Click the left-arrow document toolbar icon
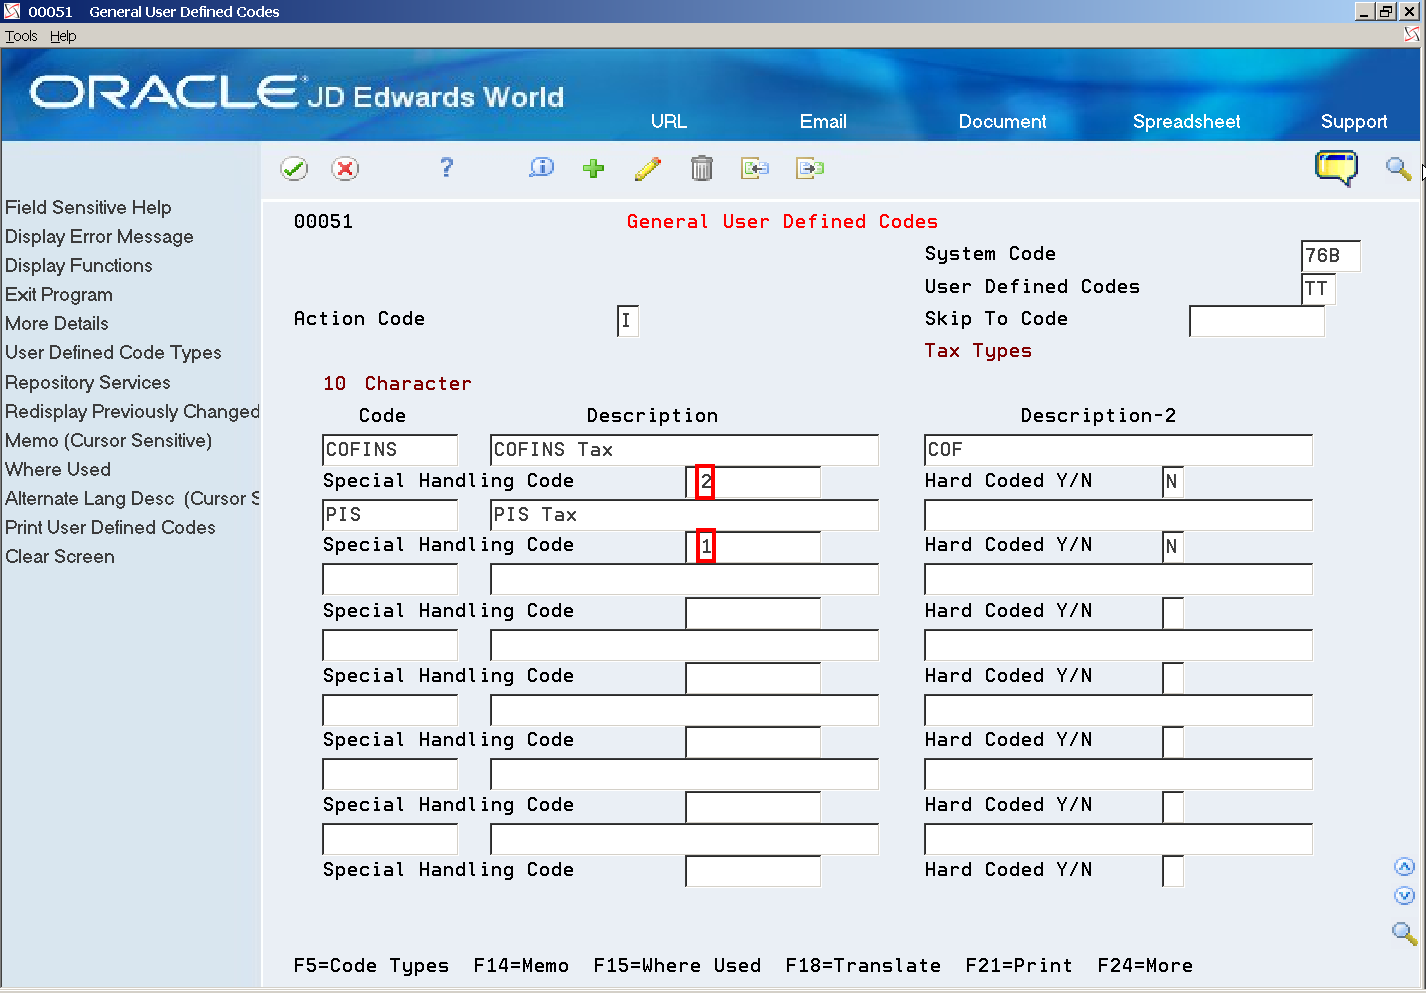The image size is (1426, 993). point(755,168)
